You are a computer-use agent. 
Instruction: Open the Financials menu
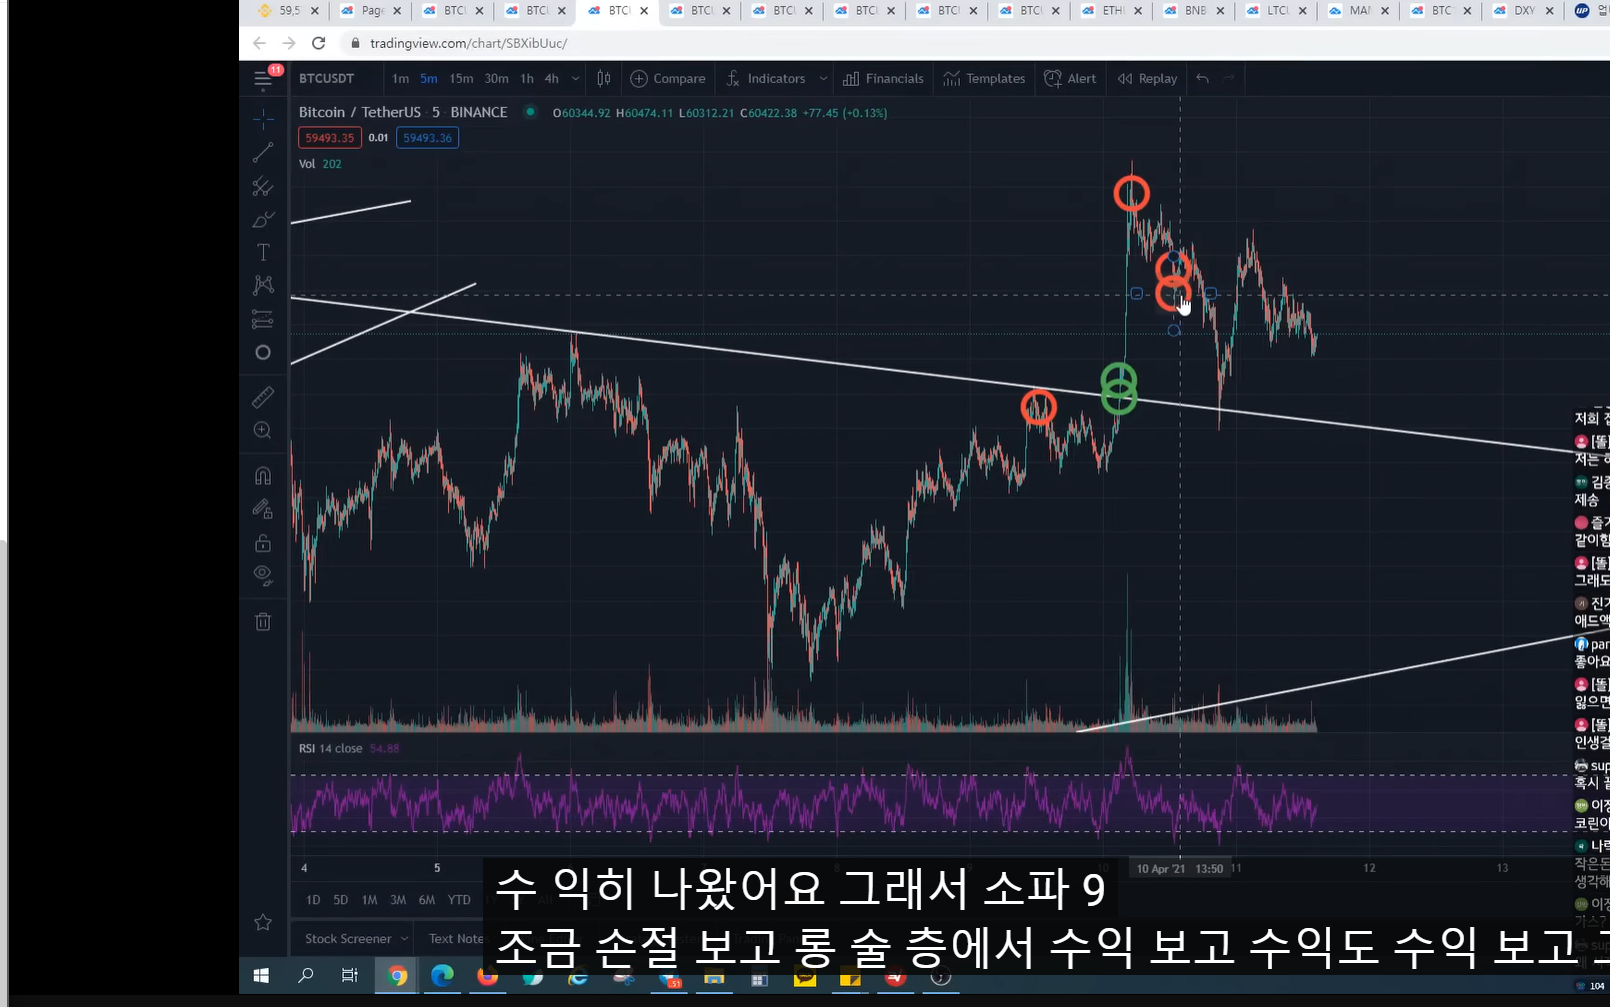click(883, 78)
